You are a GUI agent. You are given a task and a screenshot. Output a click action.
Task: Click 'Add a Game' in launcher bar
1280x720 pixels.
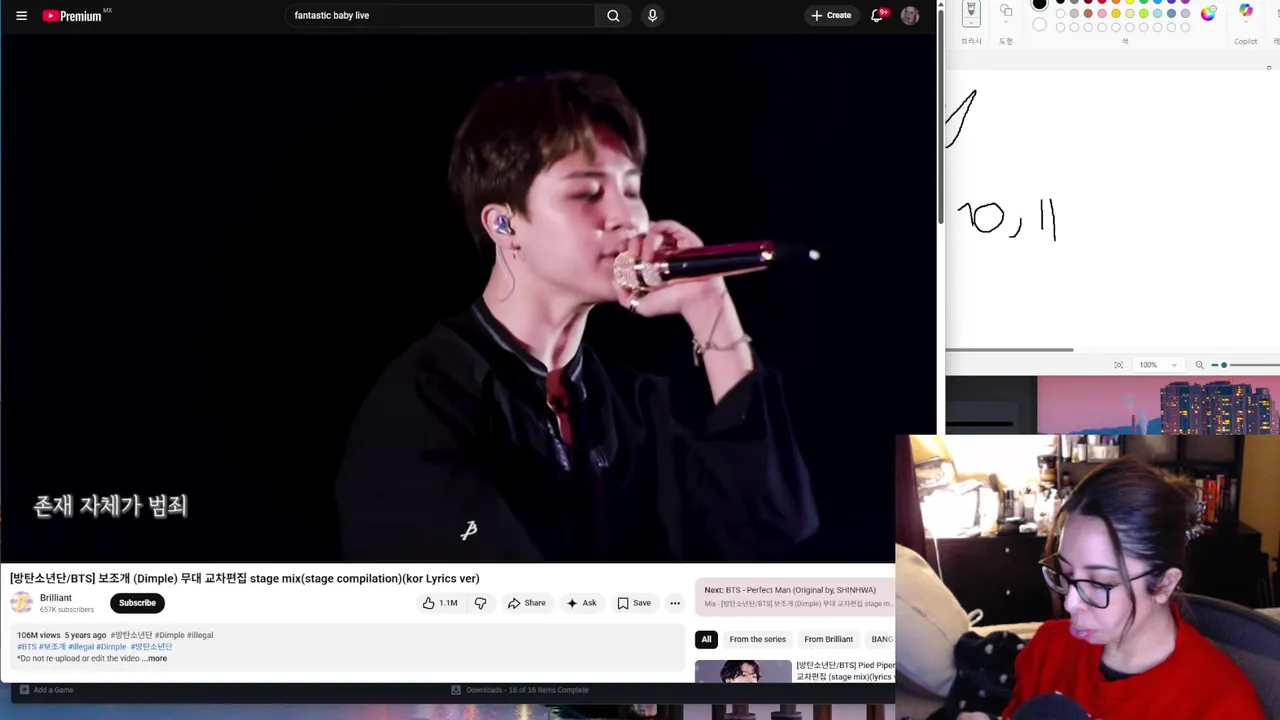coord(46,690)
